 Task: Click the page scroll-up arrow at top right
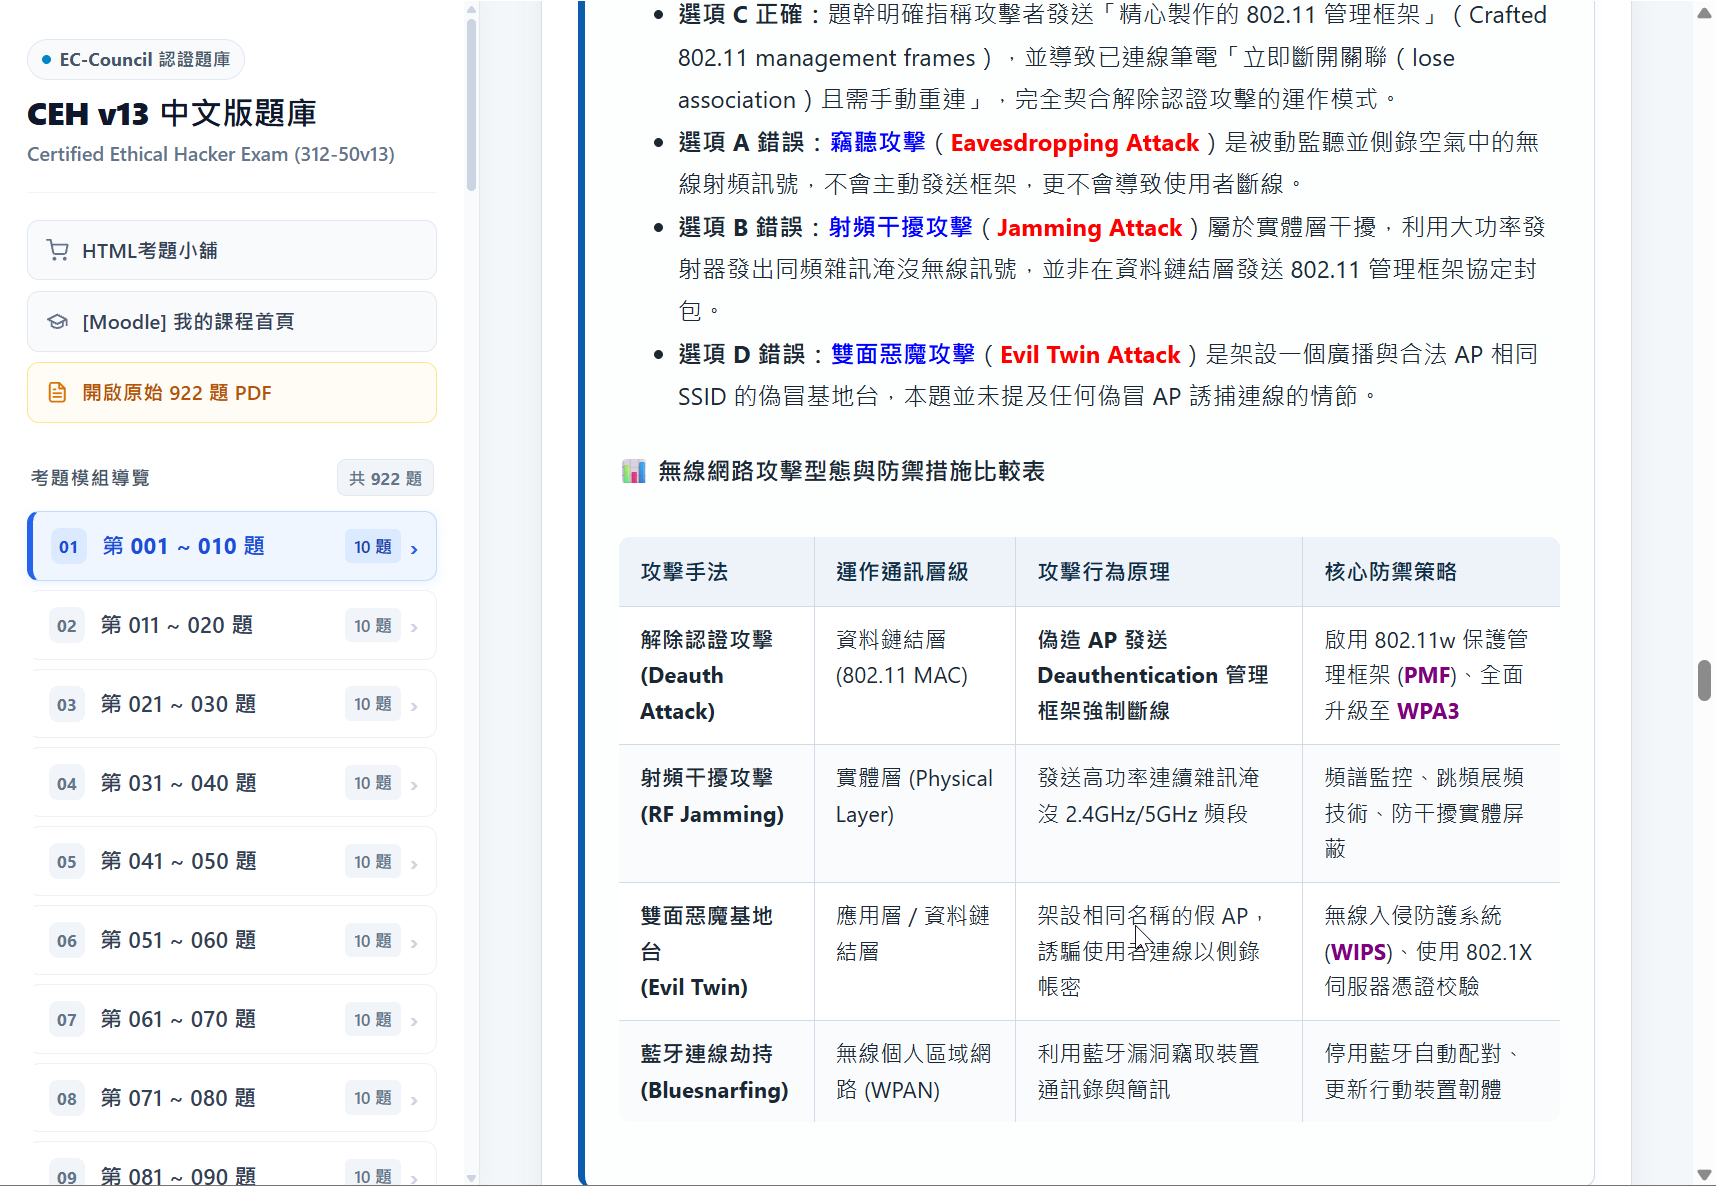click(x=1704, y=13)
